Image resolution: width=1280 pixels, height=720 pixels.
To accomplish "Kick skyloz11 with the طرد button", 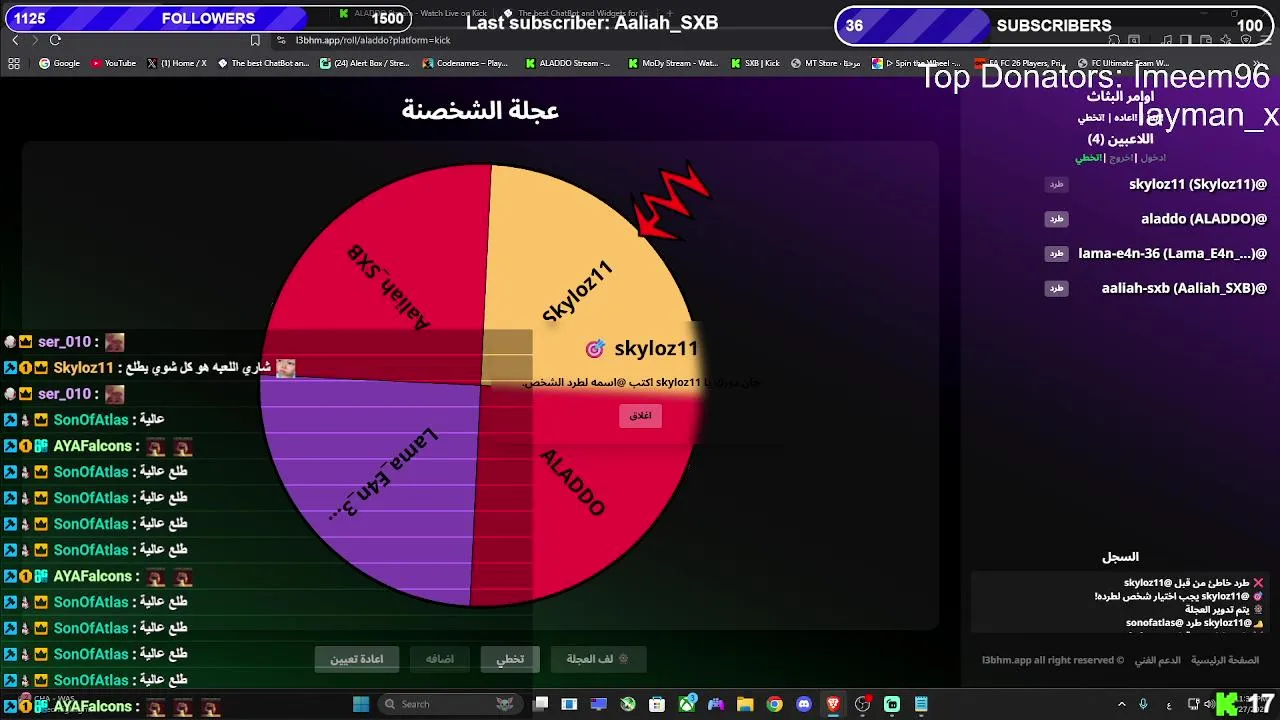I will [1057, 184].
